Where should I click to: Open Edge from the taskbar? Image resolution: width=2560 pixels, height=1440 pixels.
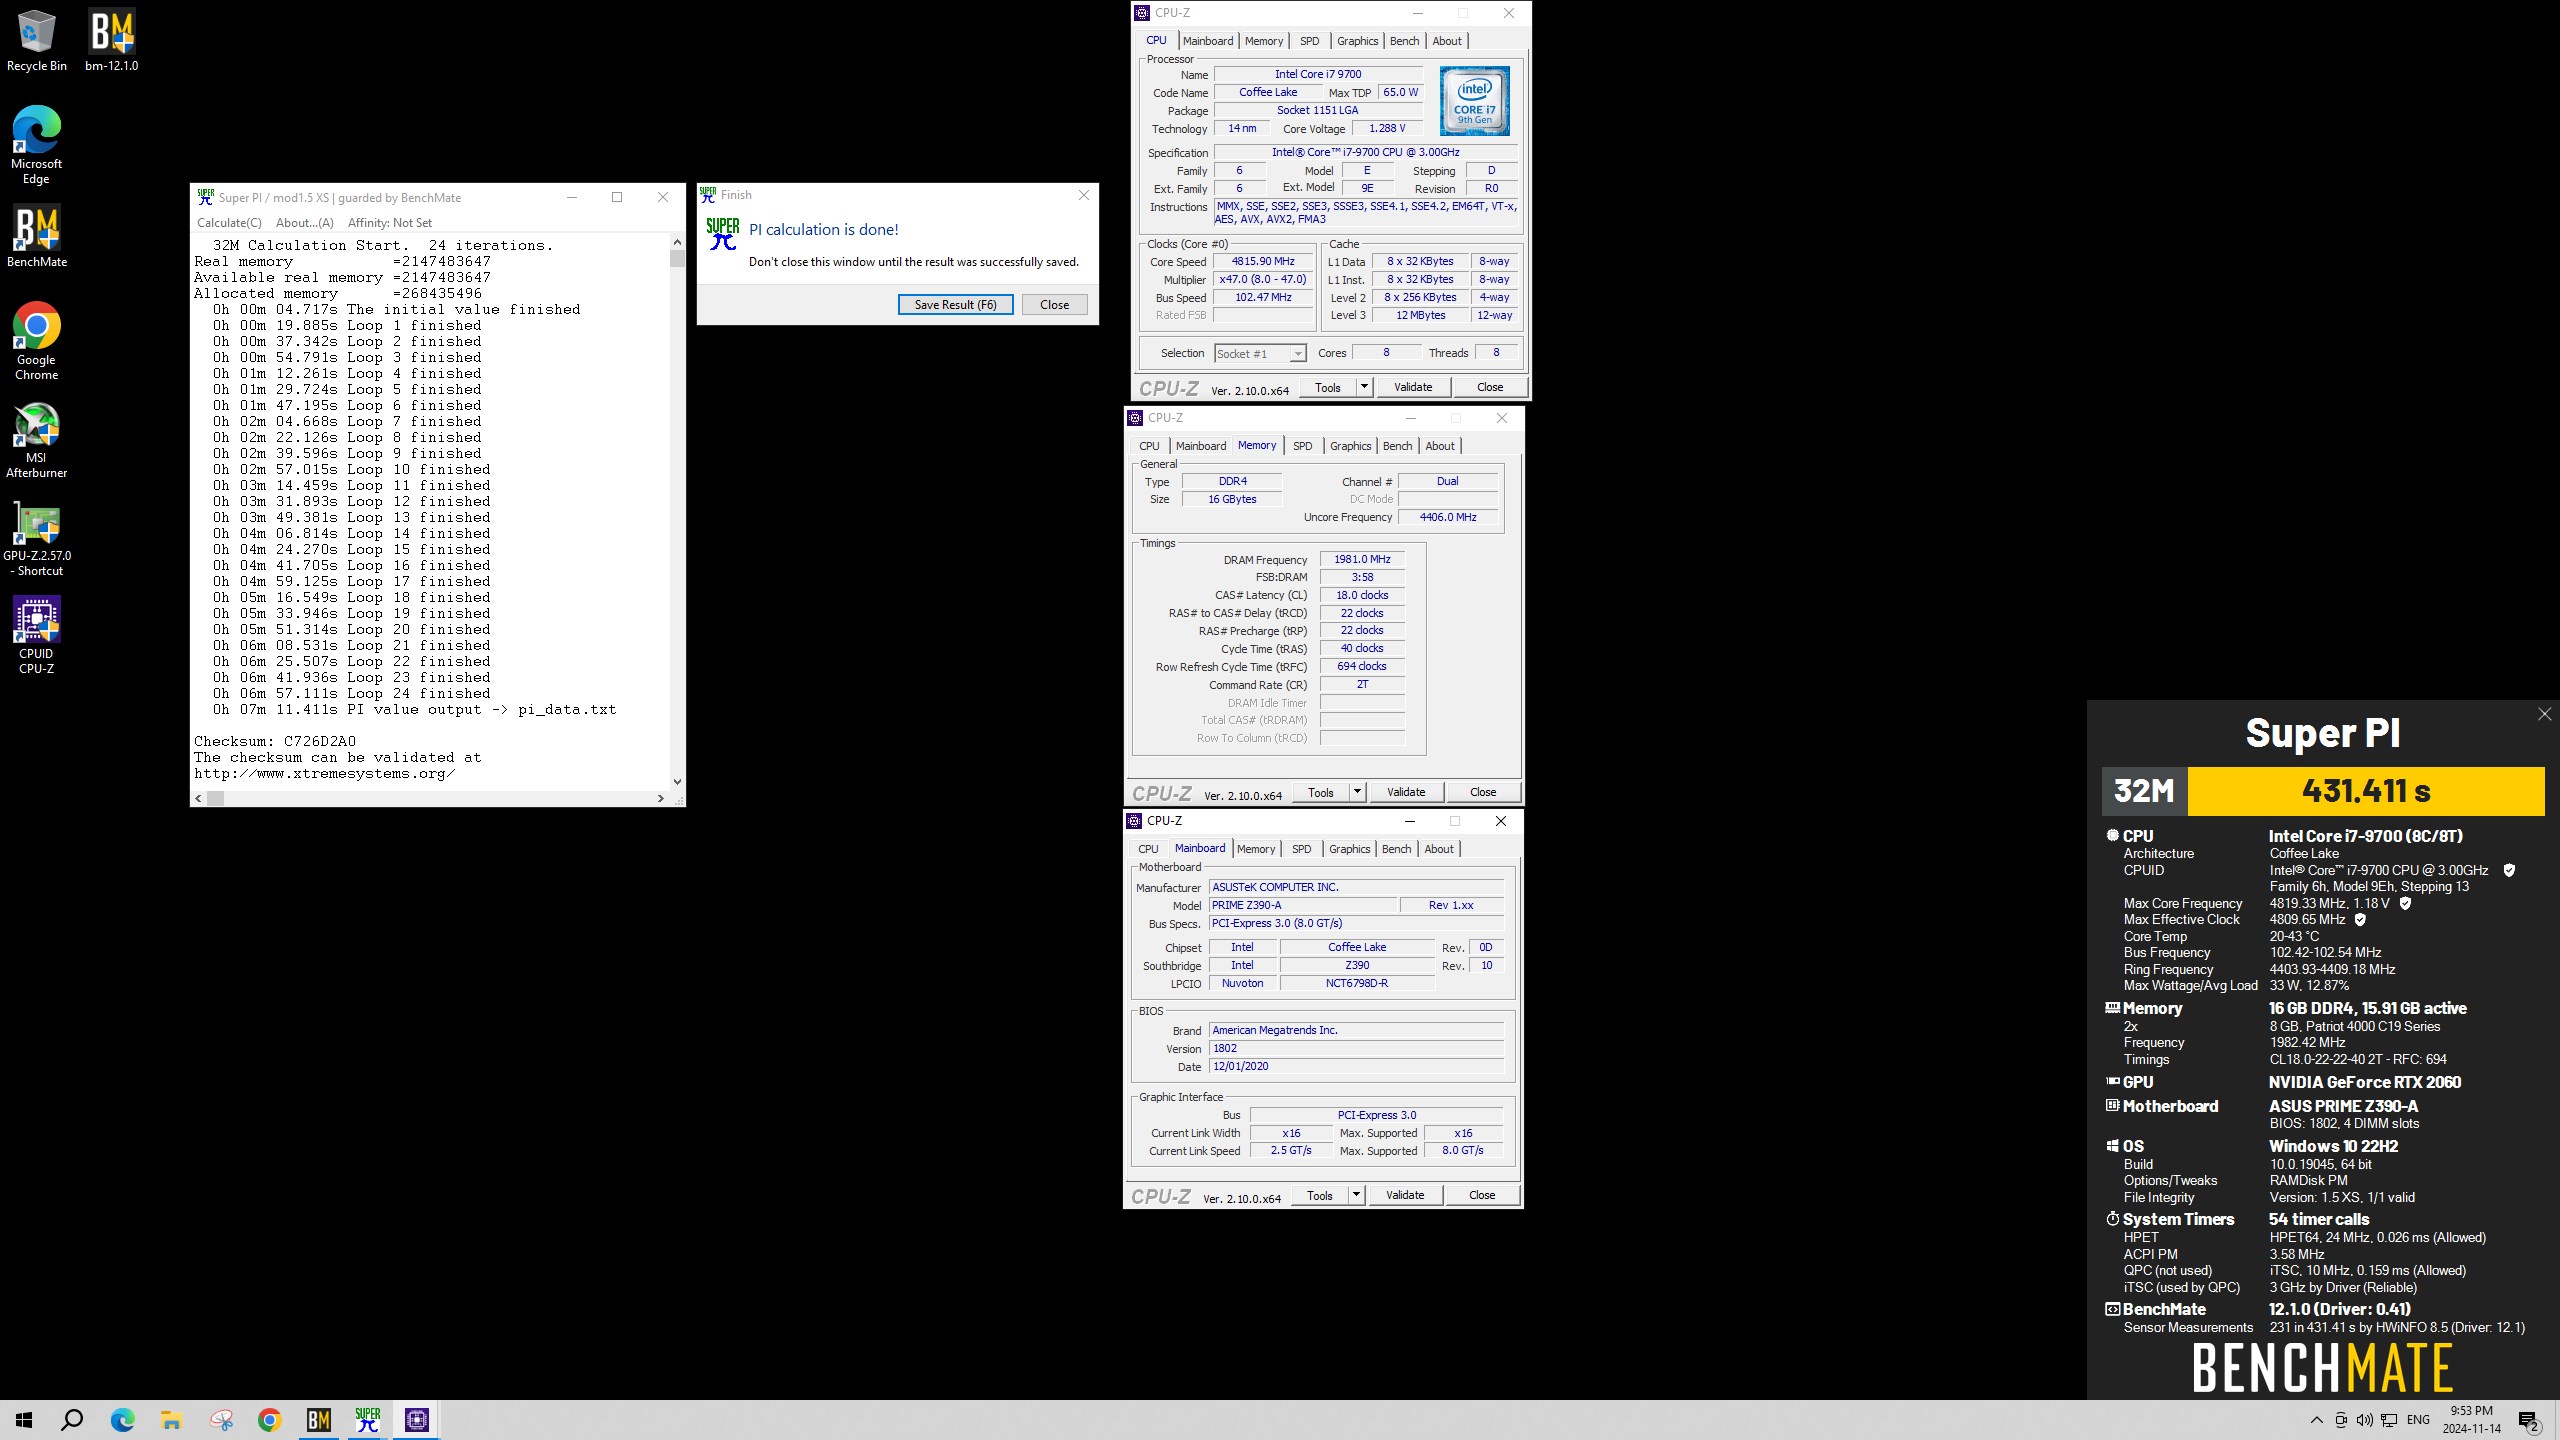122,1420
